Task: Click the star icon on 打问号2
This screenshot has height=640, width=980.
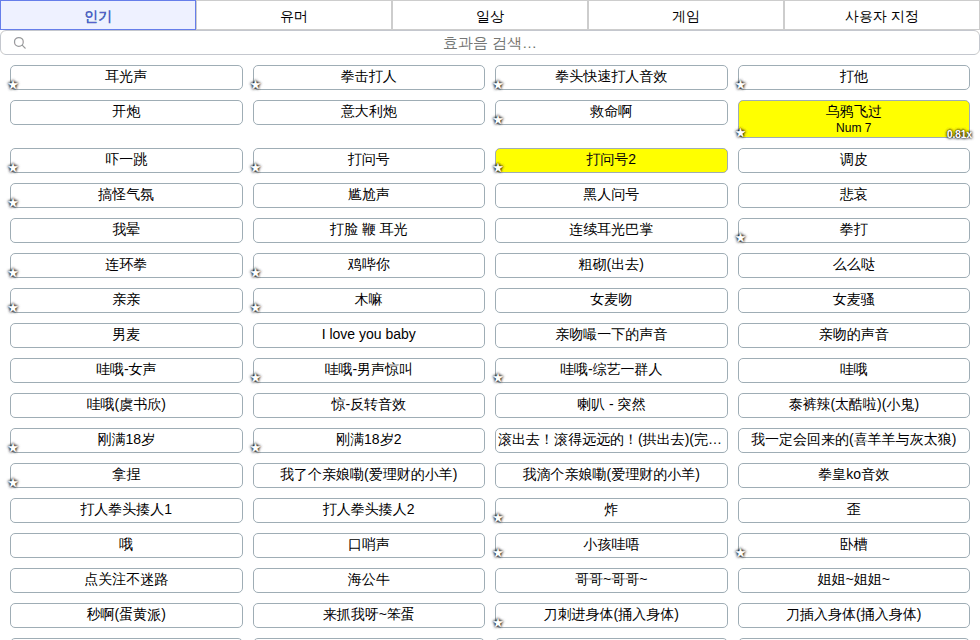Action: click(498, 168)
